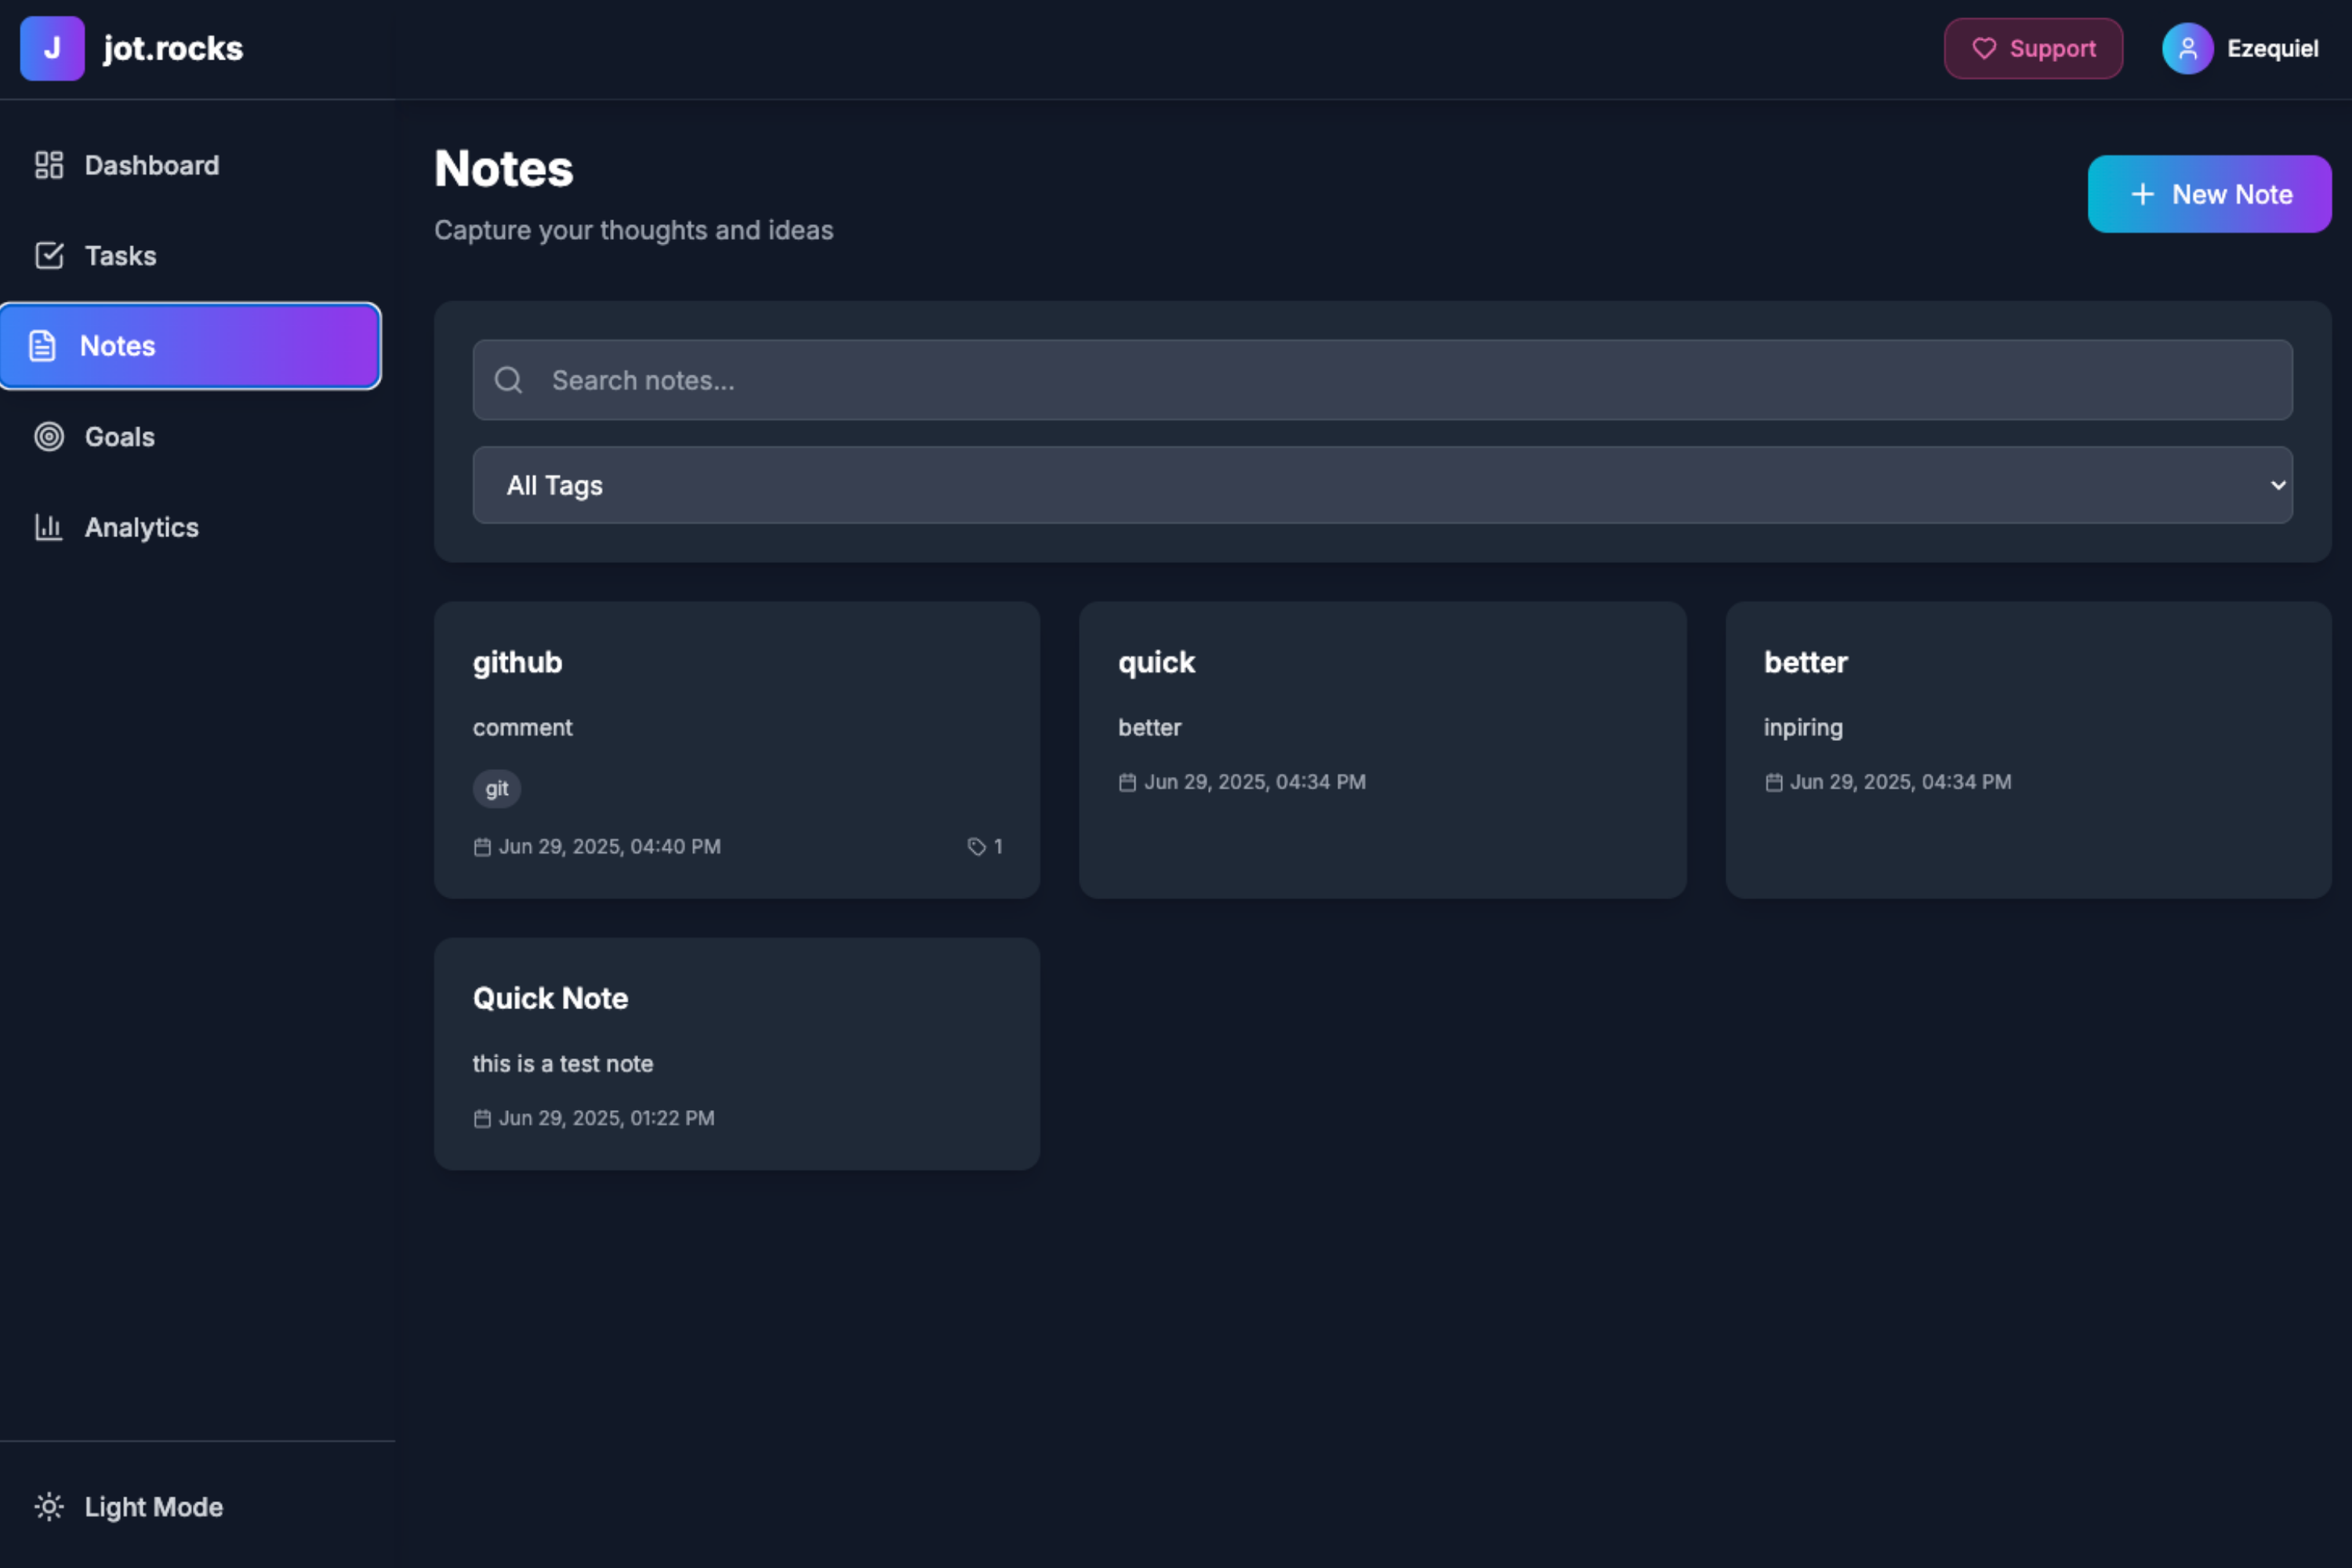Go to the Analytics sidebar page

[x=141, y=527]
